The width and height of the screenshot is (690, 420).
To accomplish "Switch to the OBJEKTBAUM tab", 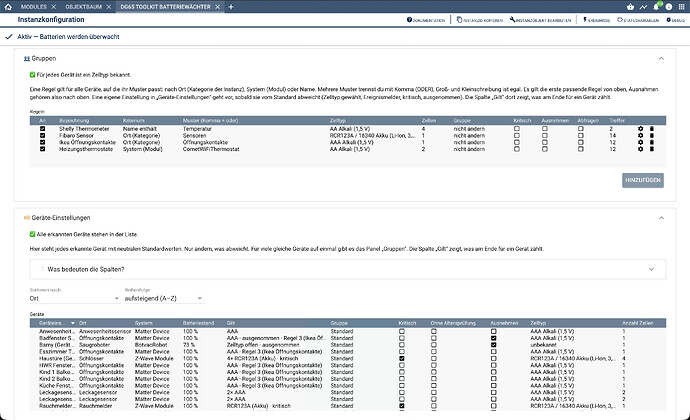I will [84, 7].
